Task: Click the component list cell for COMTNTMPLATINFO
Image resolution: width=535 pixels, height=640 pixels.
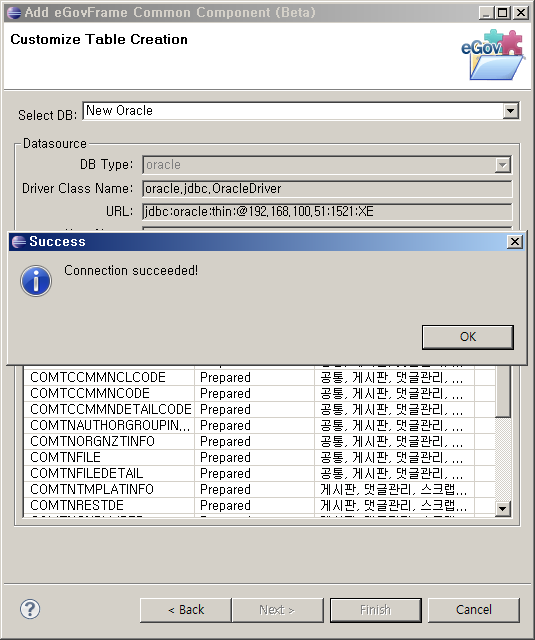Action: pos(394,489)
